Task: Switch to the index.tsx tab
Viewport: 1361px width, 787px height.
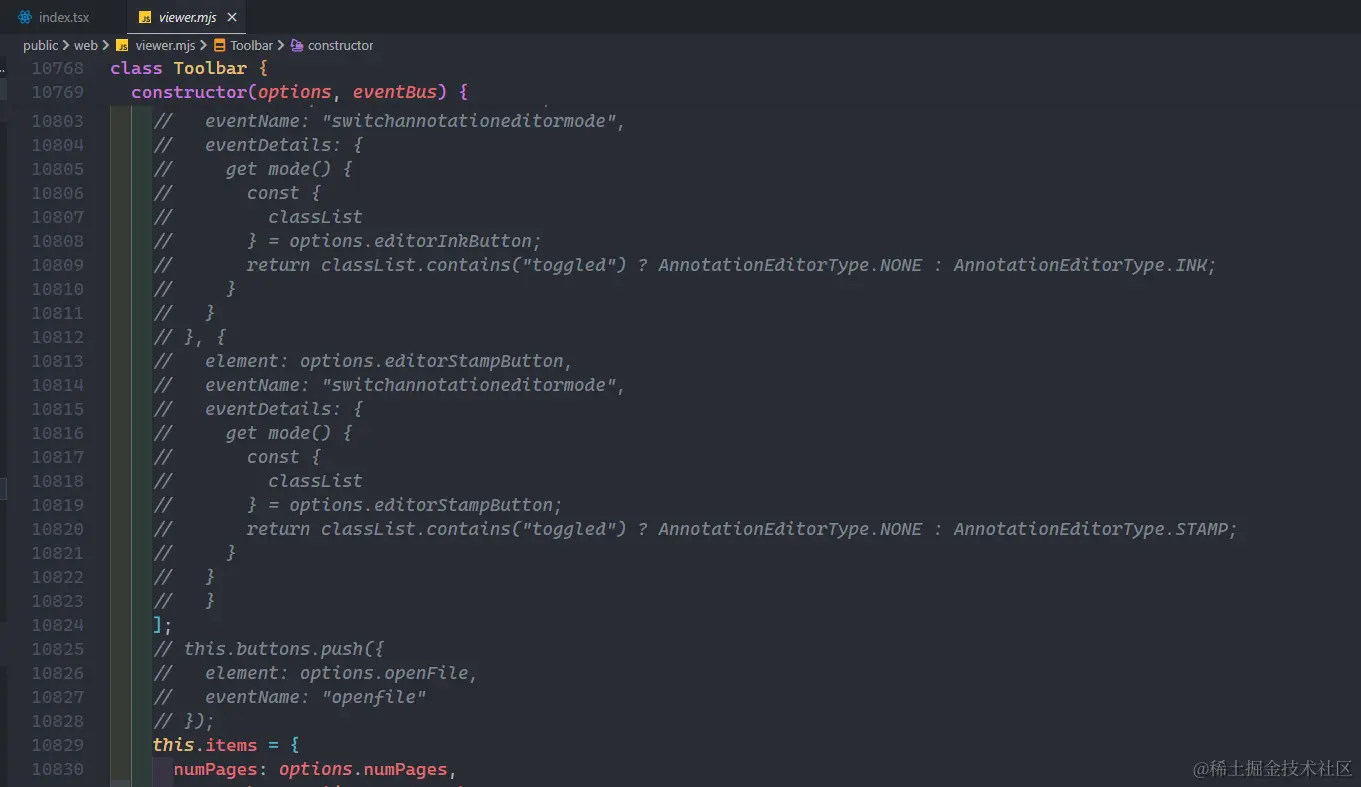Action: pyautogui.click(x=62, y=16)
